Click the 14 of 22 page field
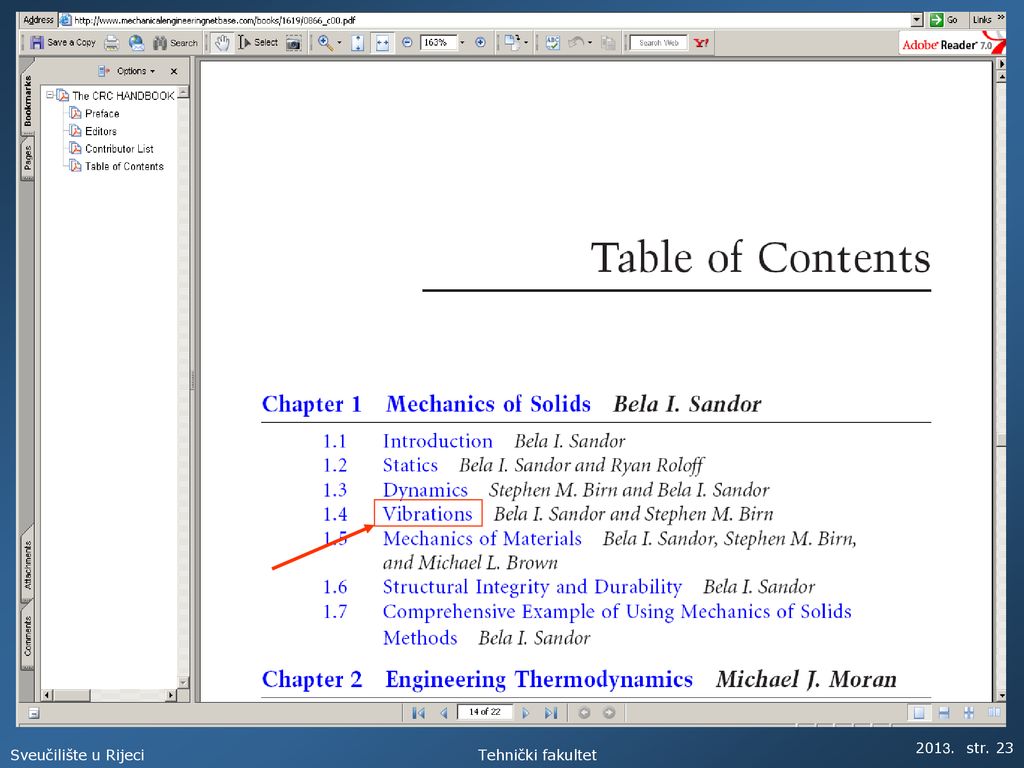This screenshot has height=768, width=1024. click(485, 712)
